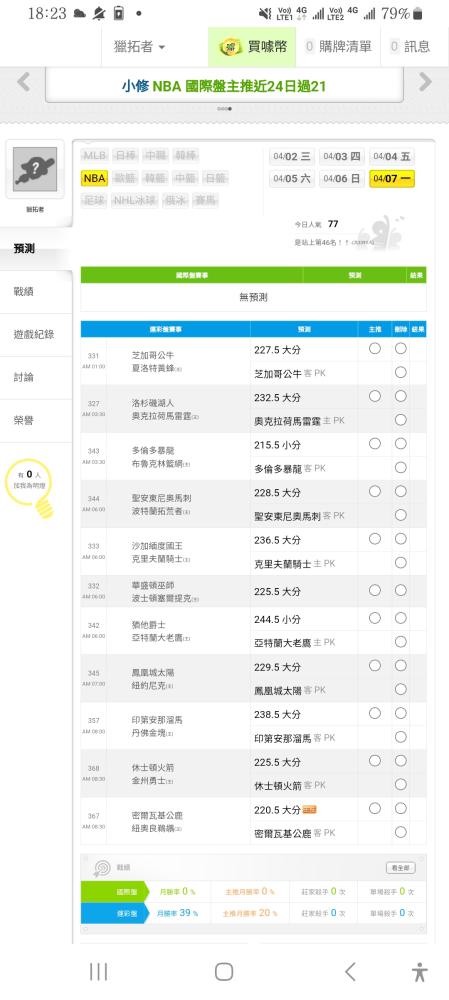Tap the Android home button
This screenshot has height=1000, width=449.
pos(224,972)
